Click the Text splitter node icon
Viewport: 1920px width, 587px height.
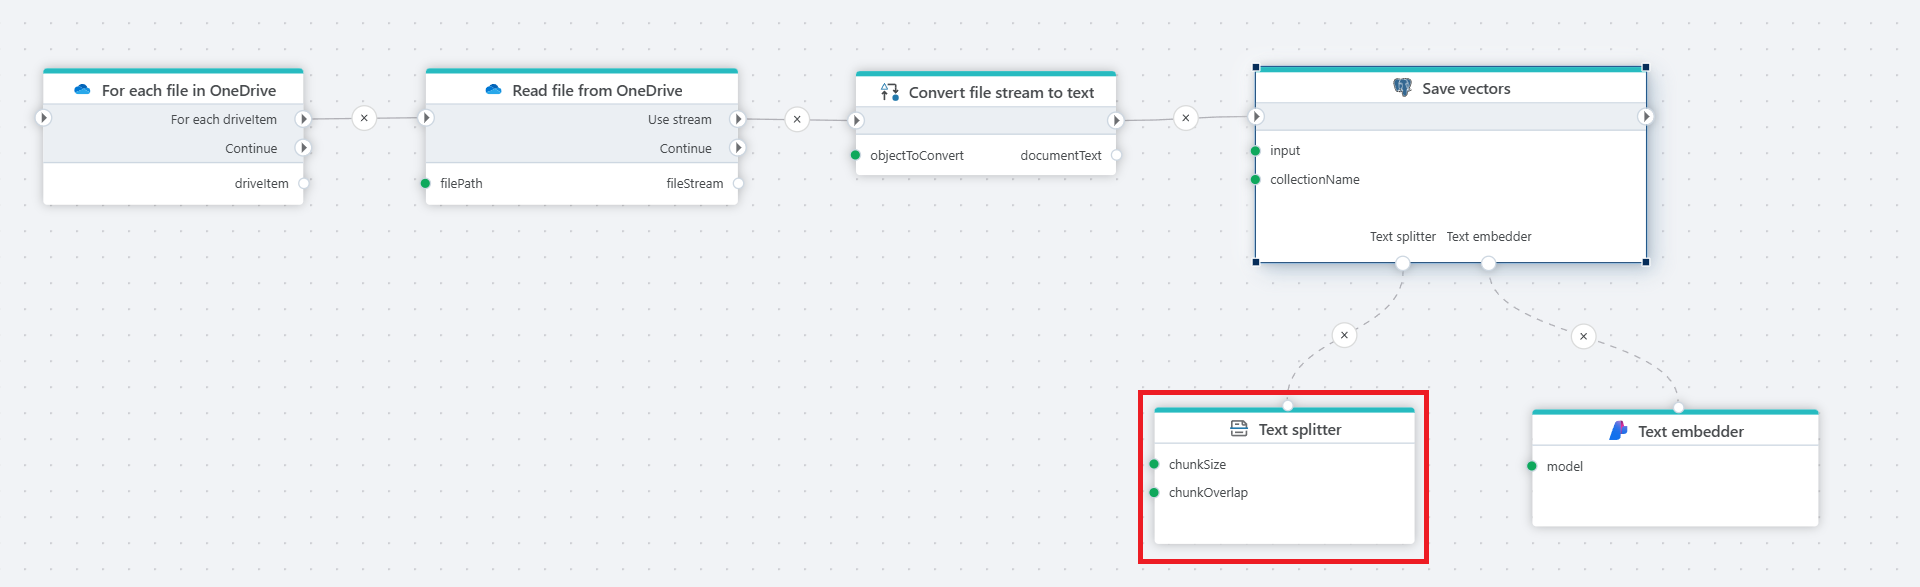click(x=1239, y=429)
